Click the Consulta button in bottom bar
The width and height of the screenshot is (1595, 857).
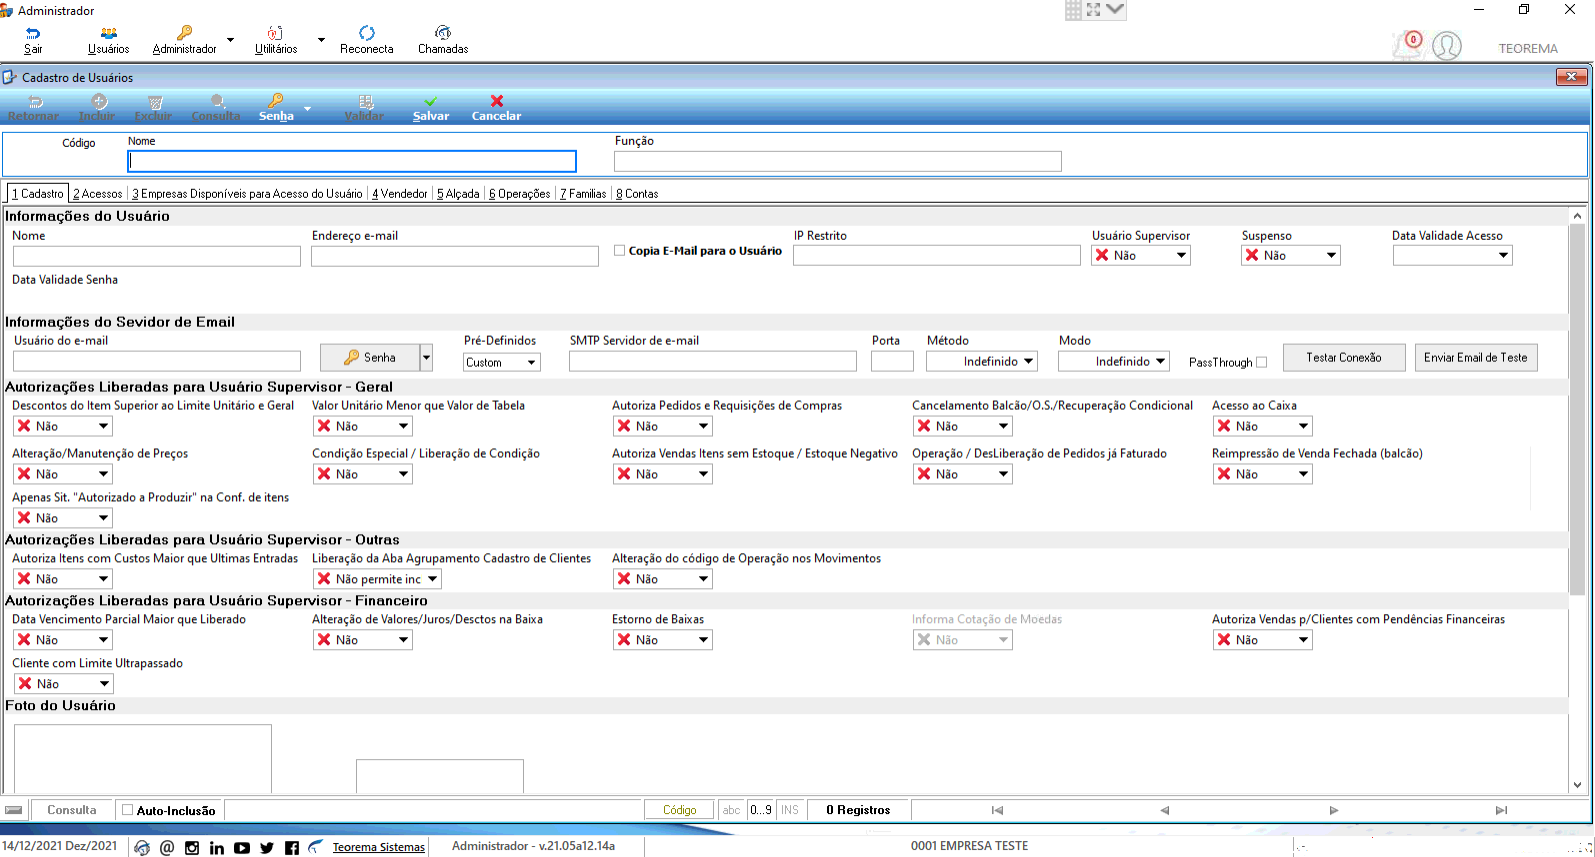coord(72,811)
